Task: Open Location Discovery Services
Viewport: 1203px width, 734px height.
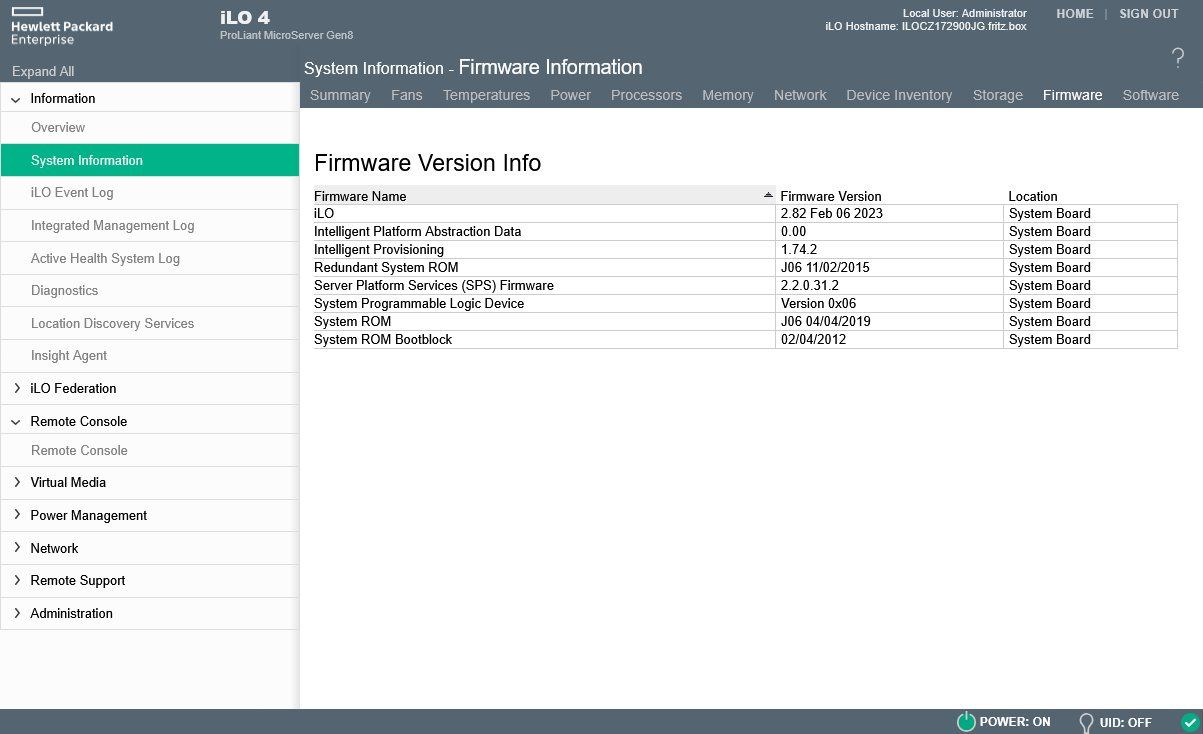Action: 150,323
